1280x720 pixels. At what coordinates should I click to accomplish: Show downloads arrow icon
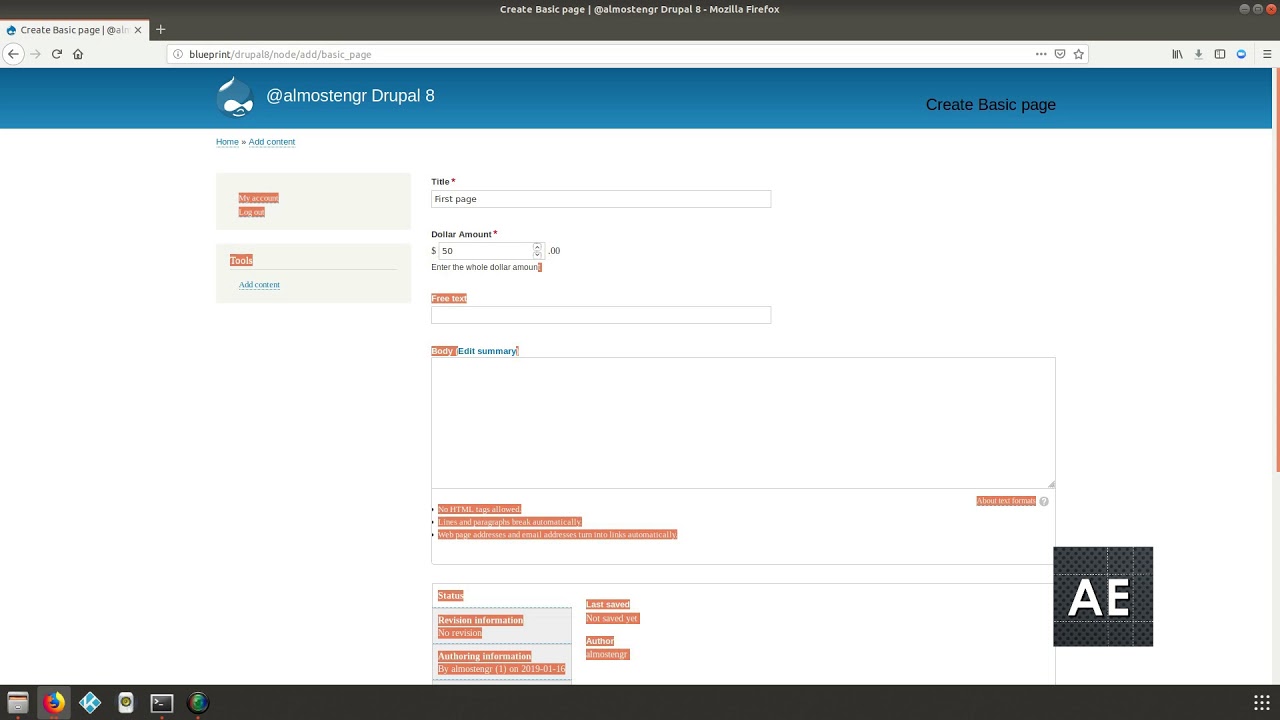tap(1198, 54)
